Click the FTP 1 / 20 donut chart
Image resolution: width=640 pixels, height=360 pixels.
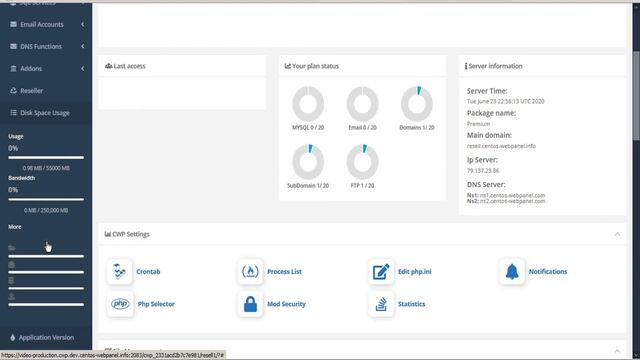(362, 162)
